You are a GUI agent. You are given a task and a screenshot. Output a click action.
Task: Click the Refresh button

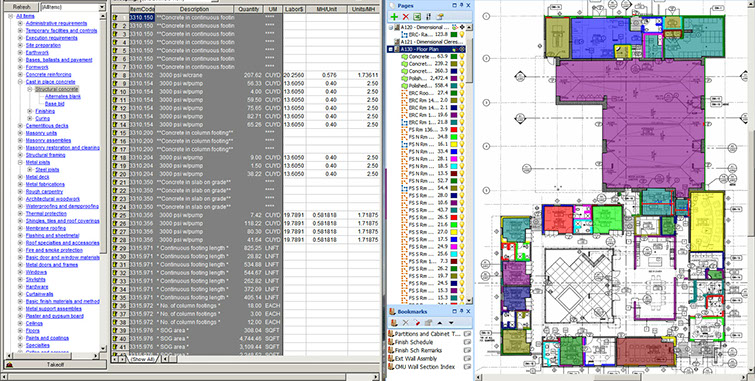pos(21,7)
